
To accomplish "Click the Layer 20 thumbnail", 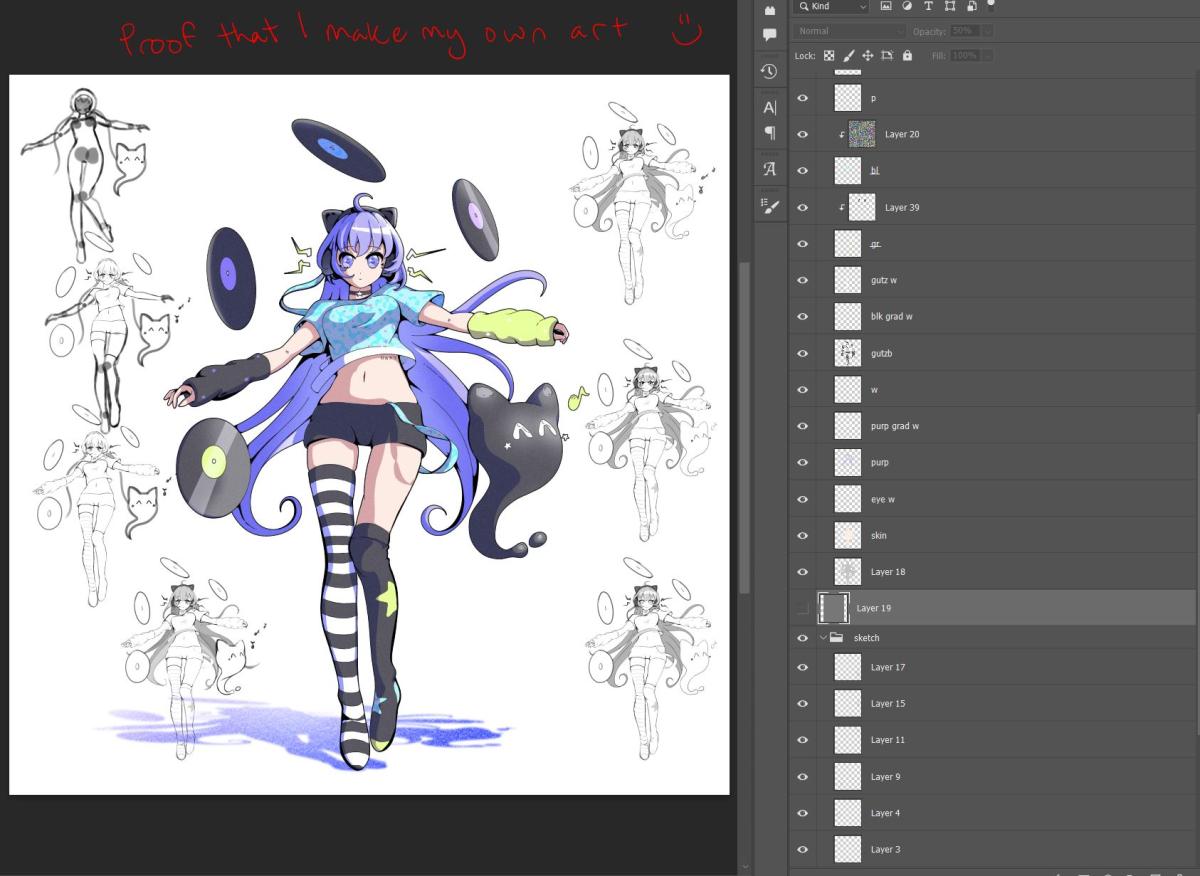I will 861,134.
